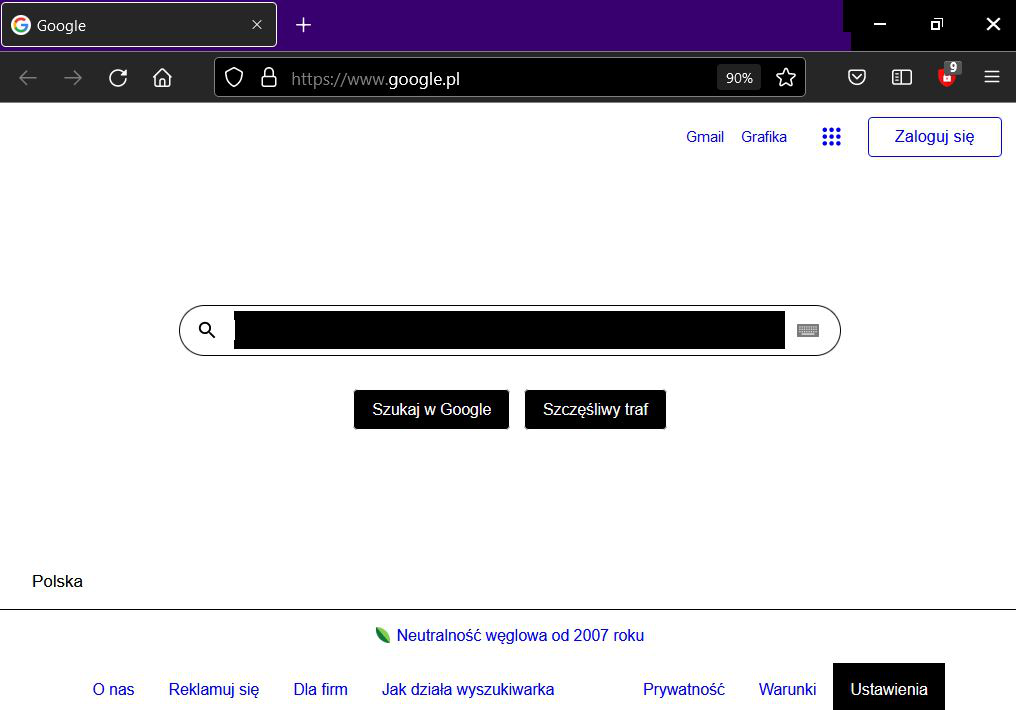The width and height of the screenshot is (1016, 710).
Task: Open tracking protection shield info
Action: point(234,78)
